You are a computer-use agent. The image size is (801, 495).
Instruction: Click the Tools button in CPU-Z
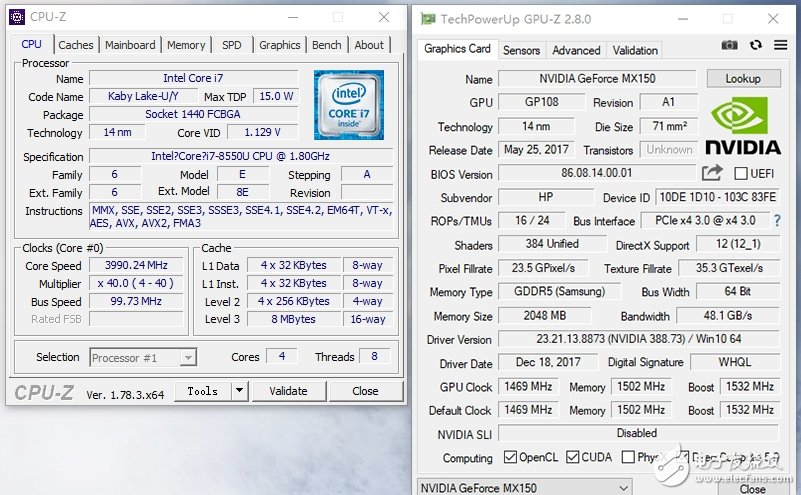click(x=203, y=391)
